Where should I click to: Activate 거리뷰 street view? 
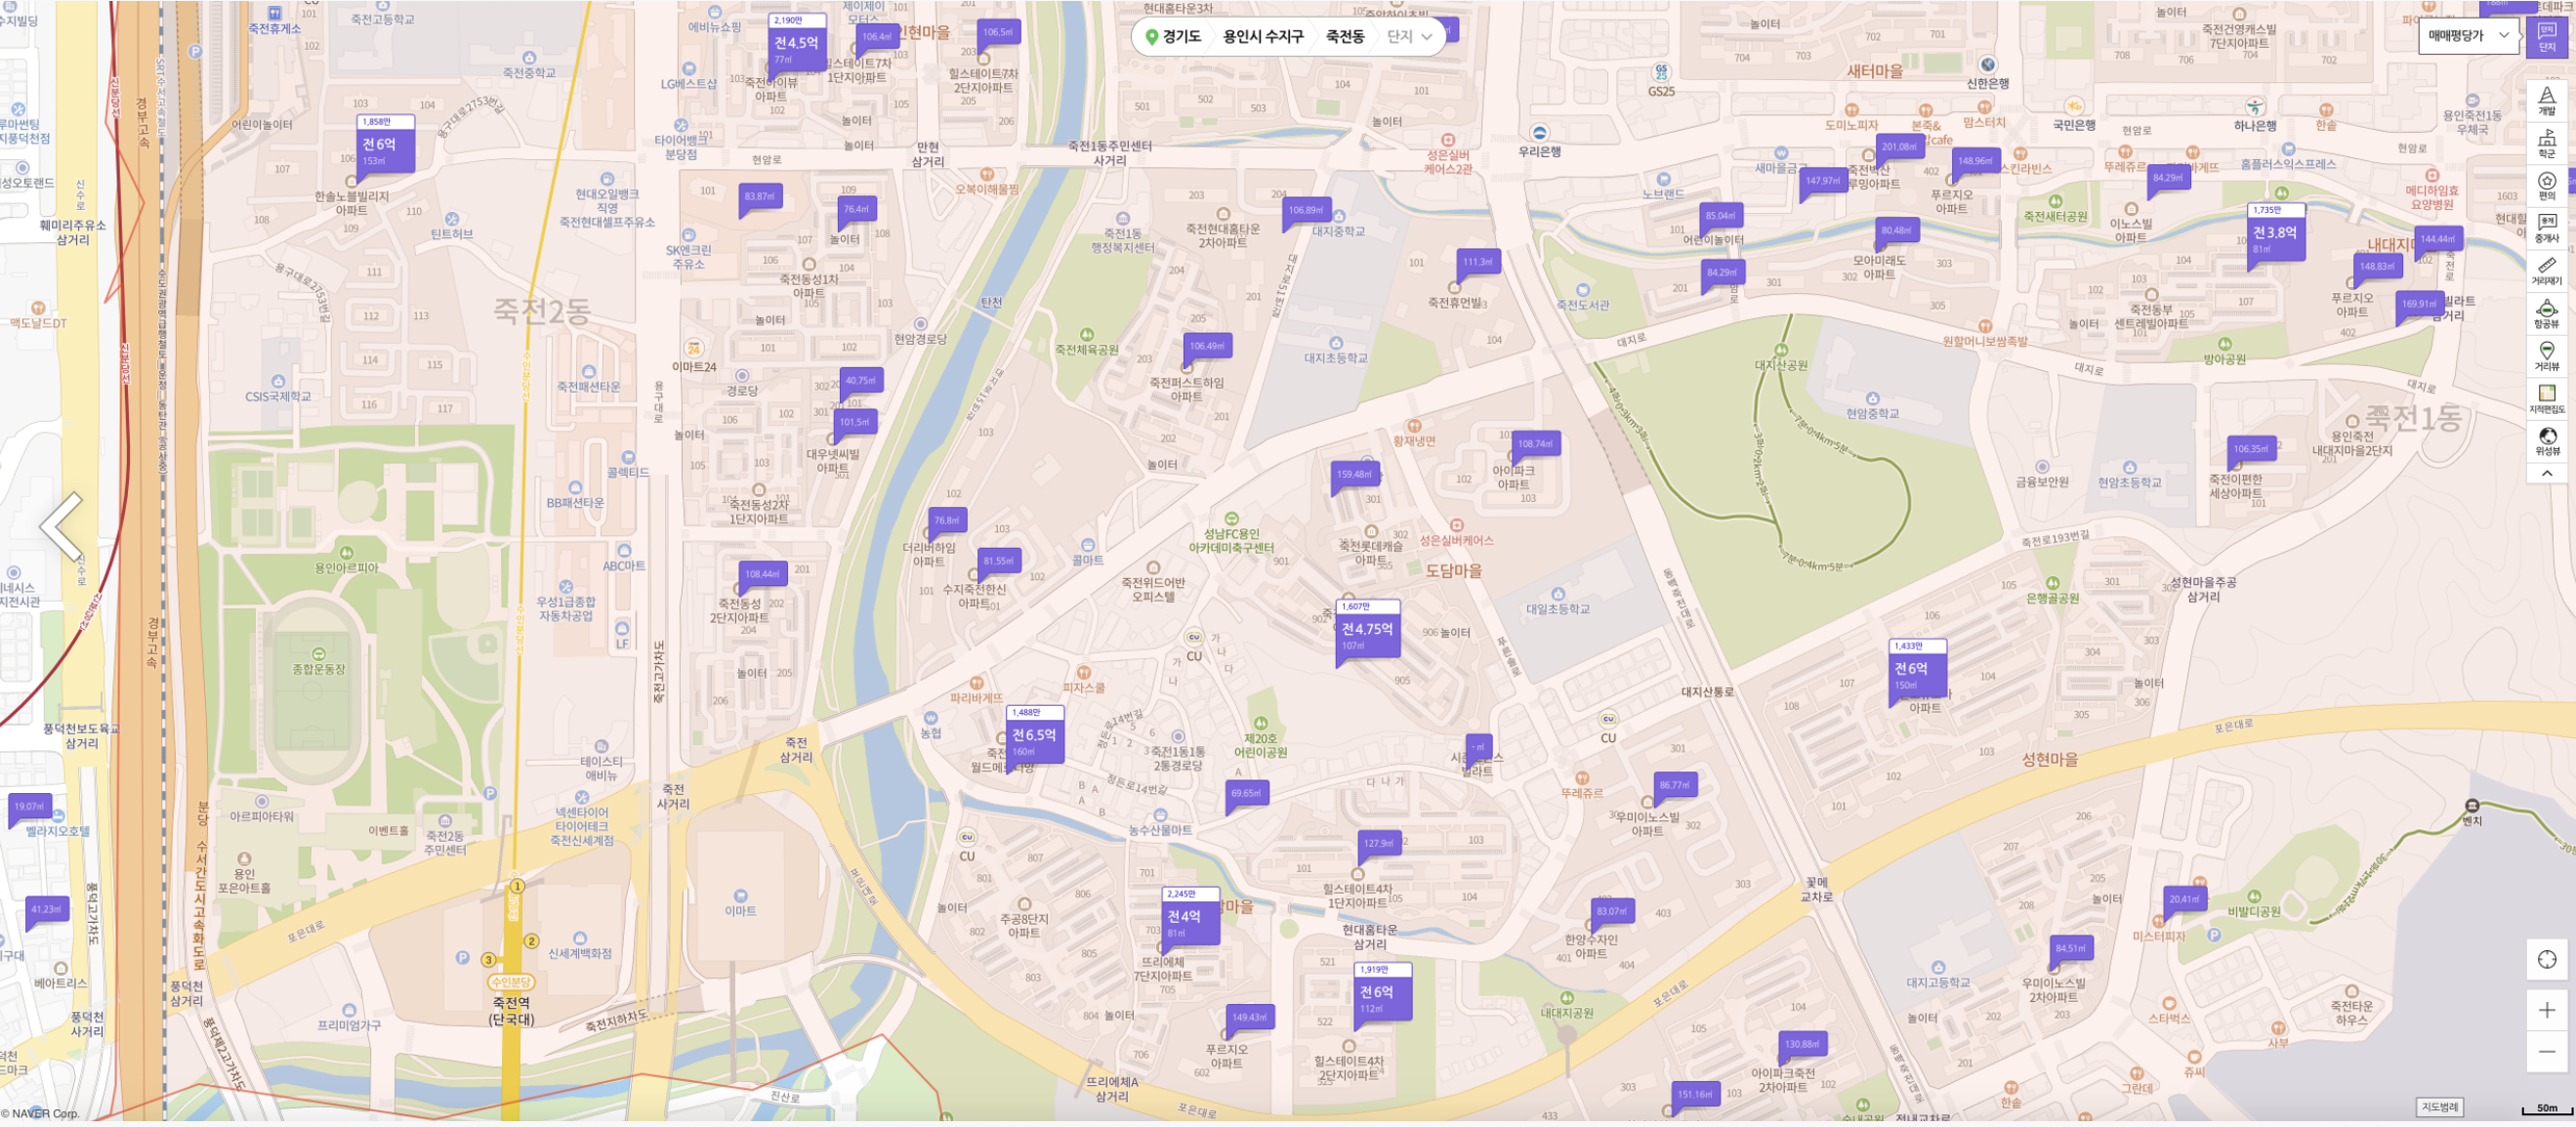tap(2546, 356)
